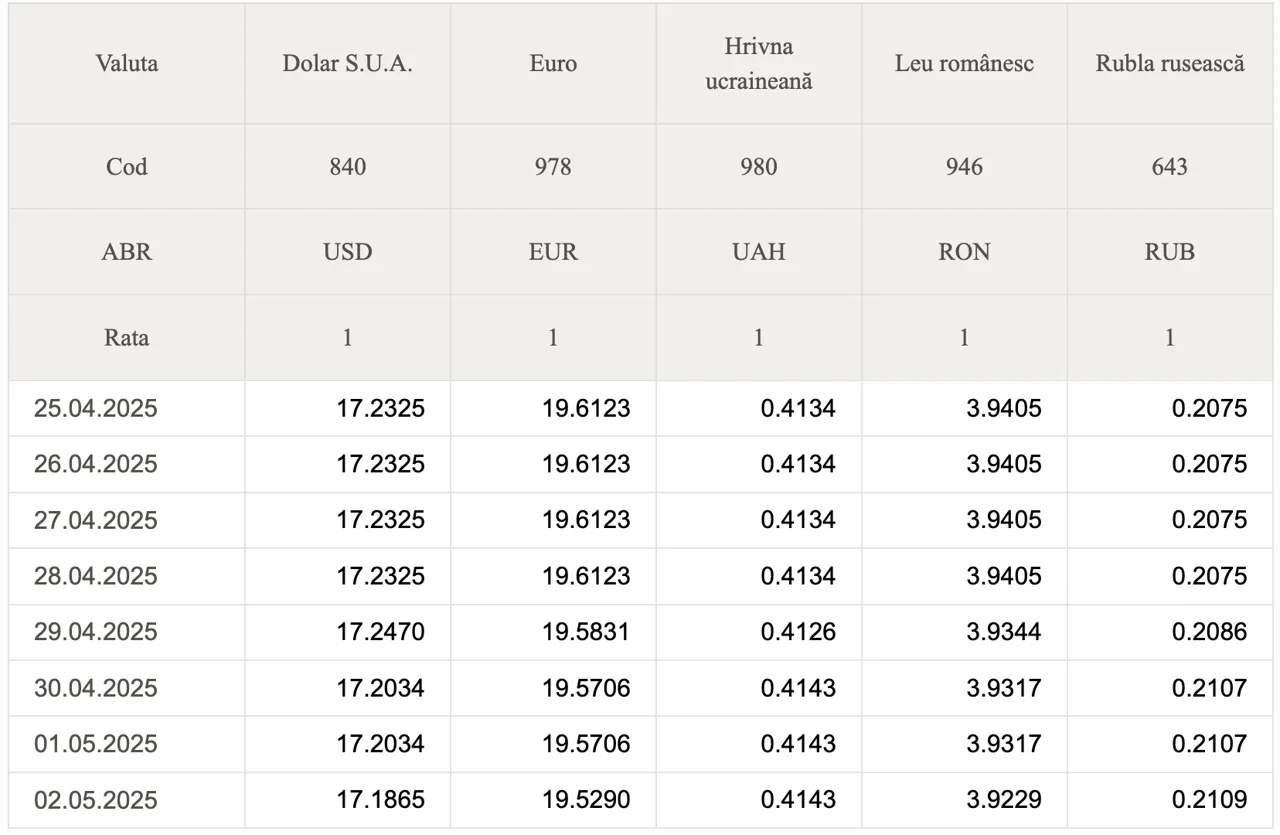Click the date 25.04.2025 row

click(x=641, y=408)
